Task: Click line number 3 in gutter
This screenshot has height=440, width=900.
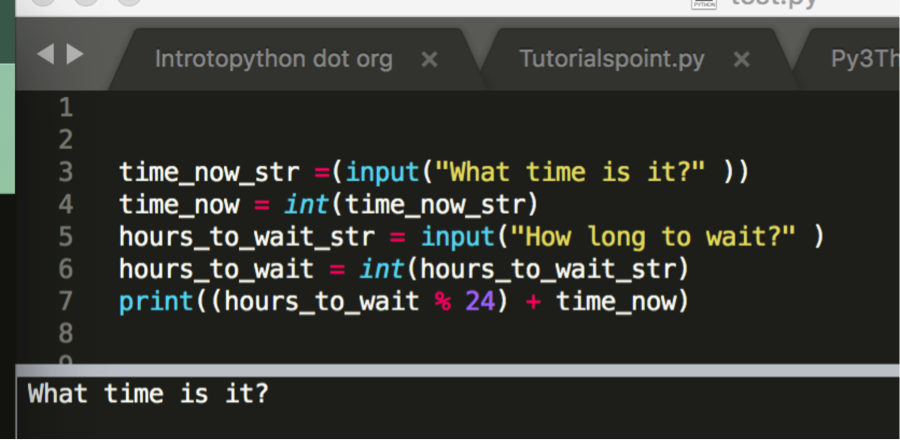Action: pos(66,172)
